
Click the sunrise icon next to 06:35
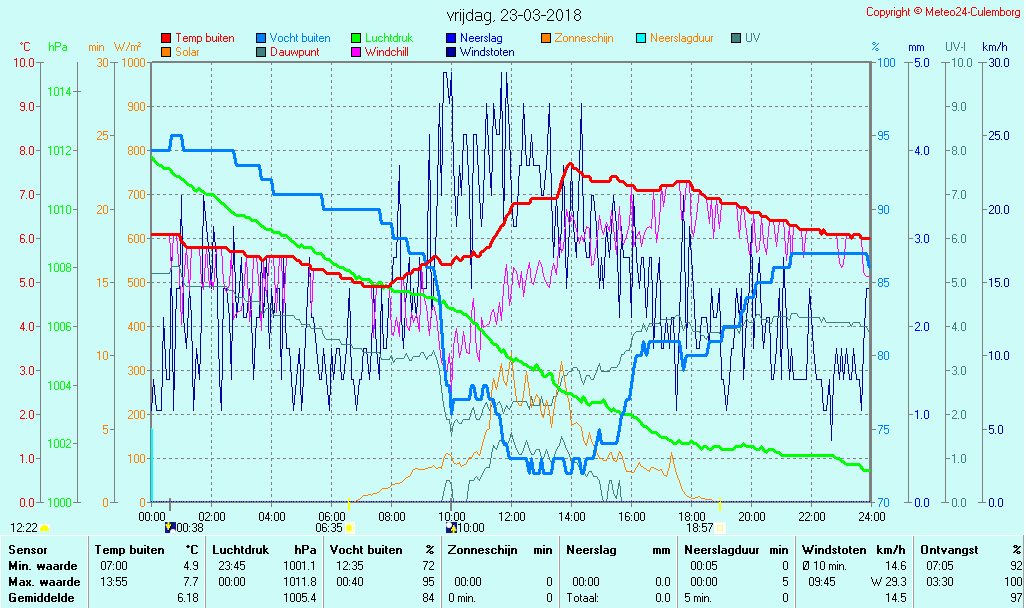click(349, 527)
